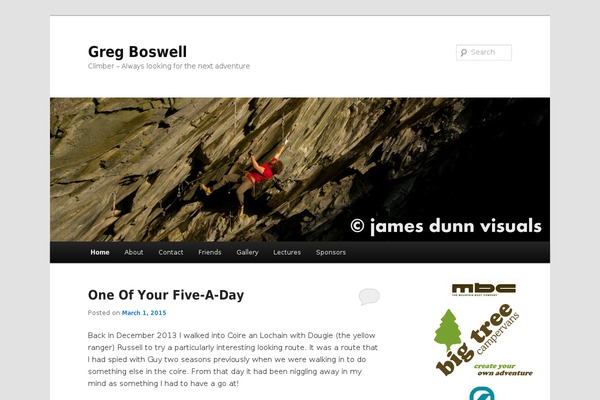Click the Greg Boswell site title
This screenshot has height=400, width=600.
[x=137, y=52]
